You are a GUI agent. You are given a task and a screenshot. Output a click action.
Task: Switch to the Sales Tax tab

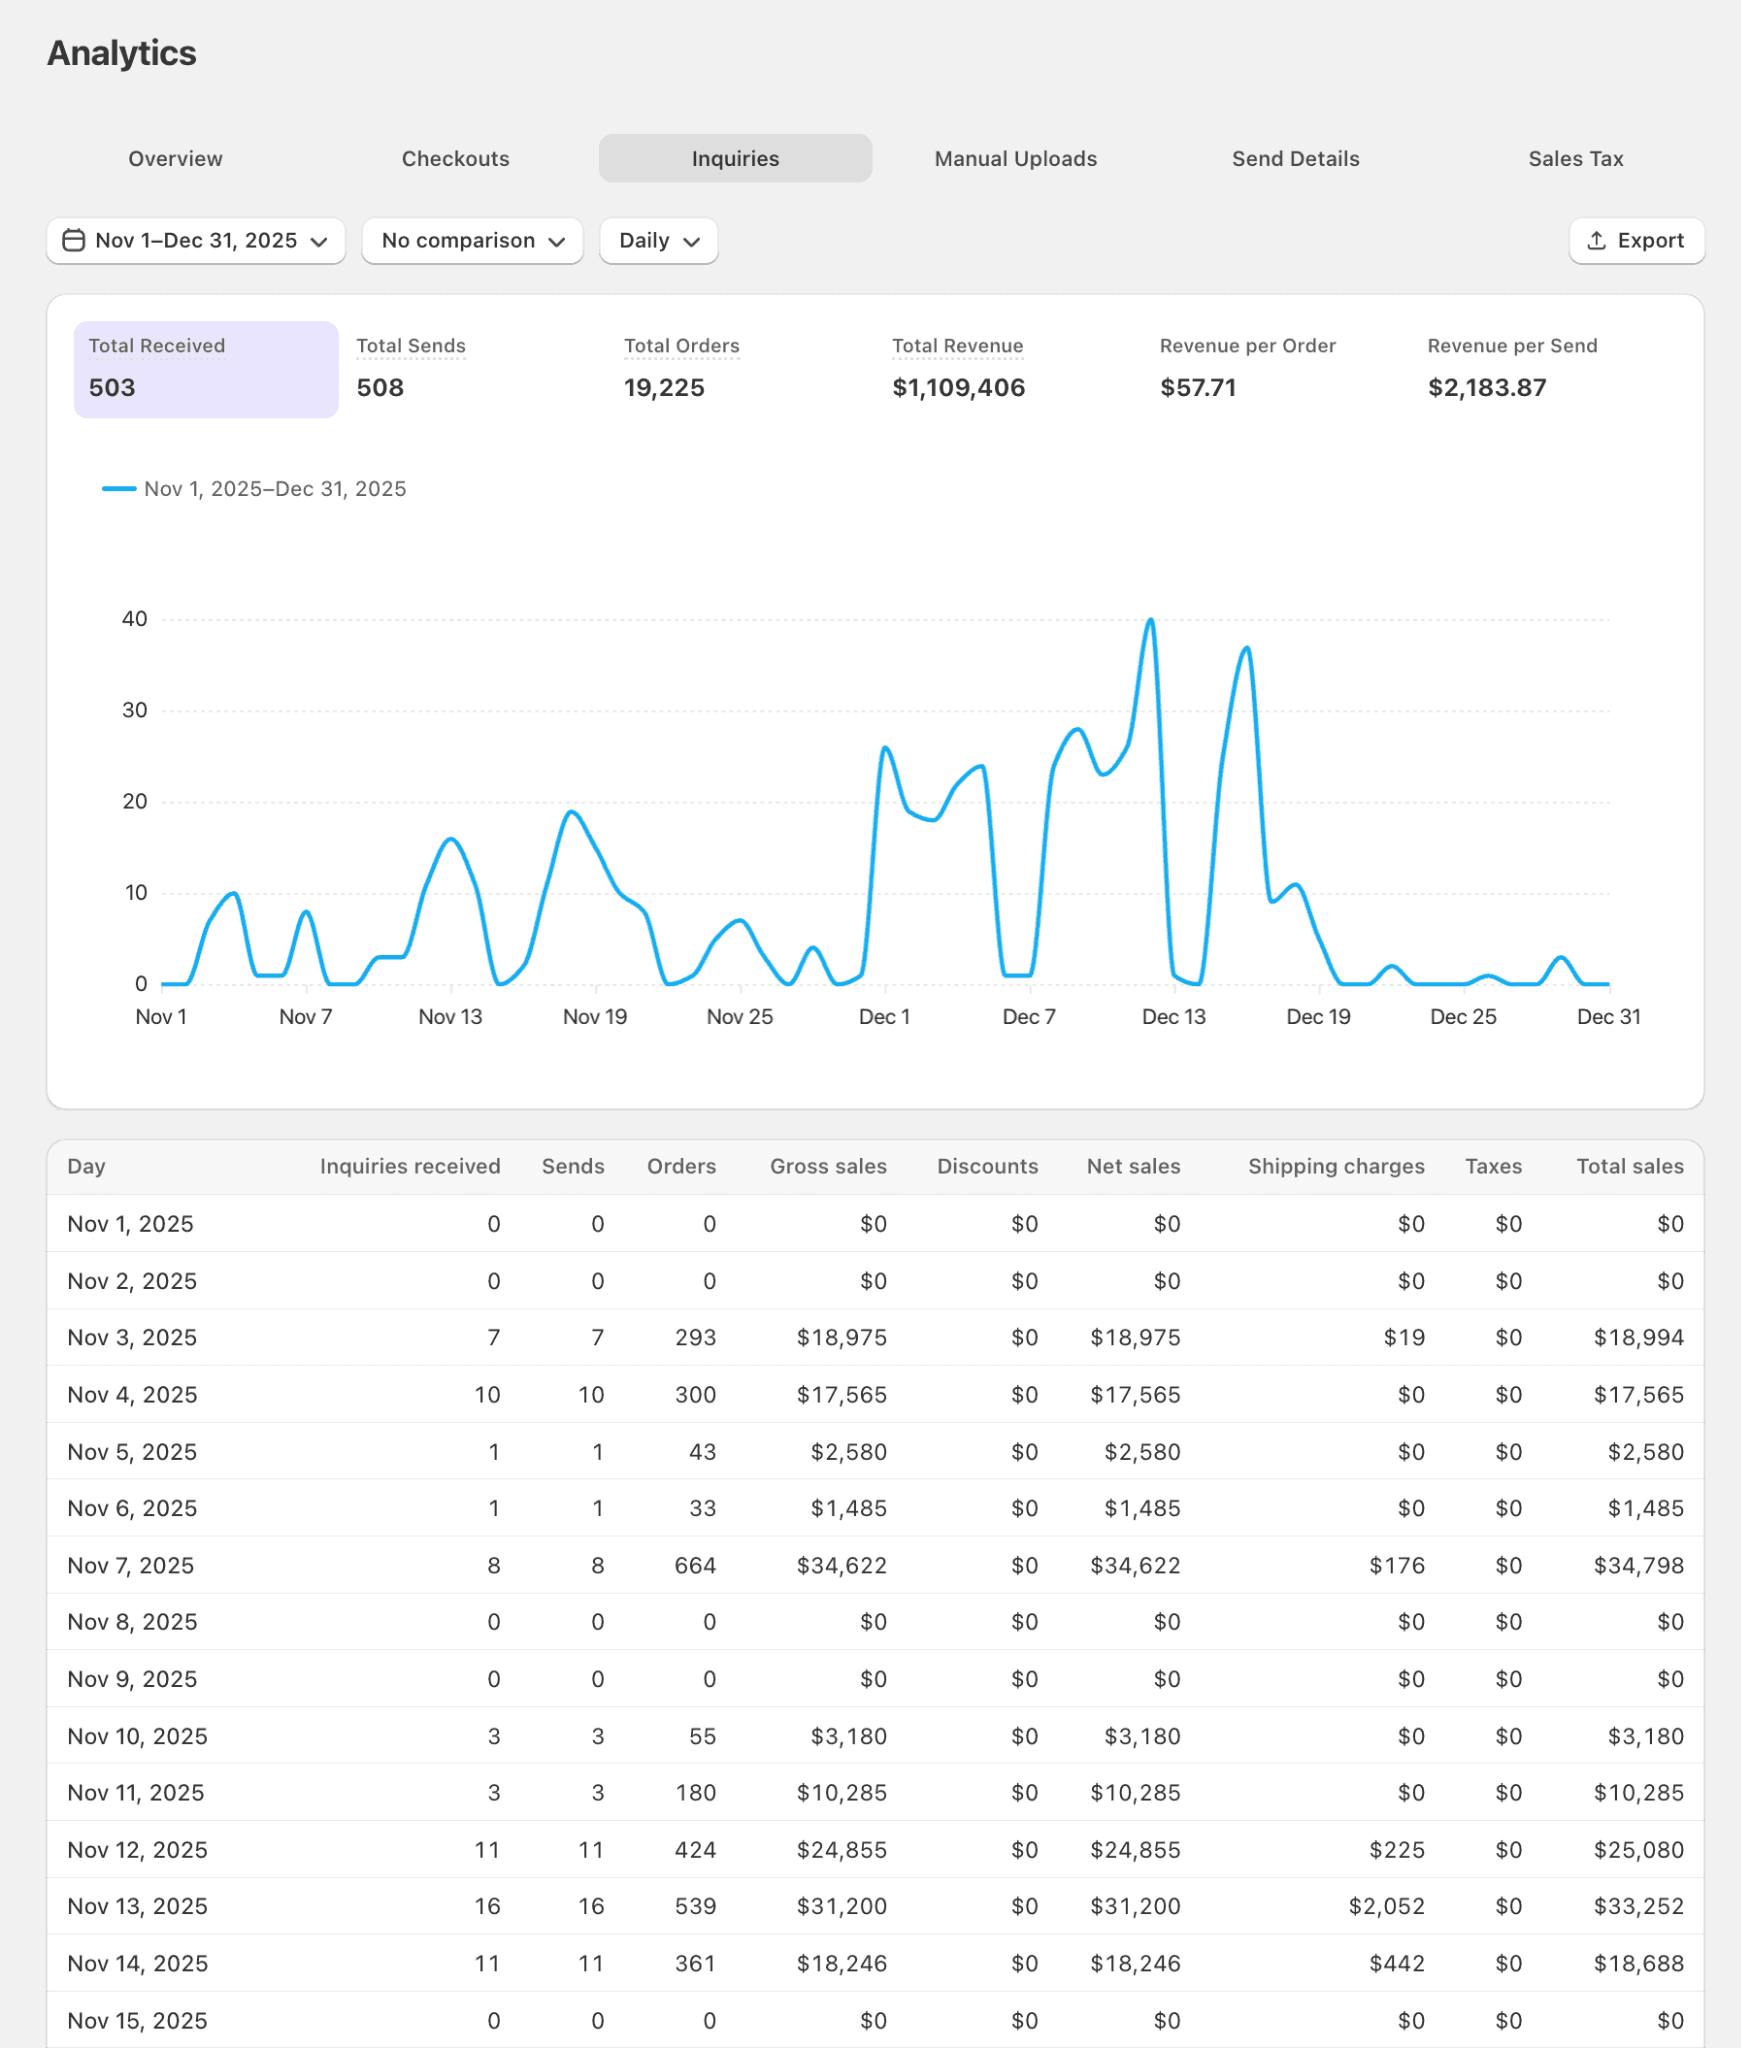[1575, 158]
